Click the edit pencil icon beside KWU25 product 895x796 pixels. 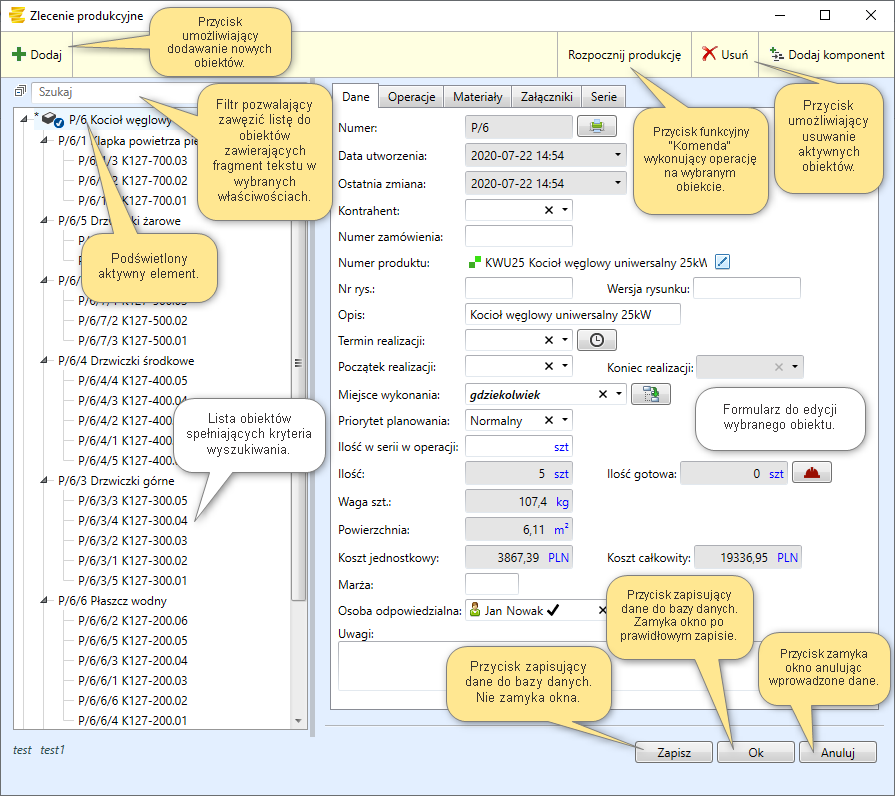point(723,262)
